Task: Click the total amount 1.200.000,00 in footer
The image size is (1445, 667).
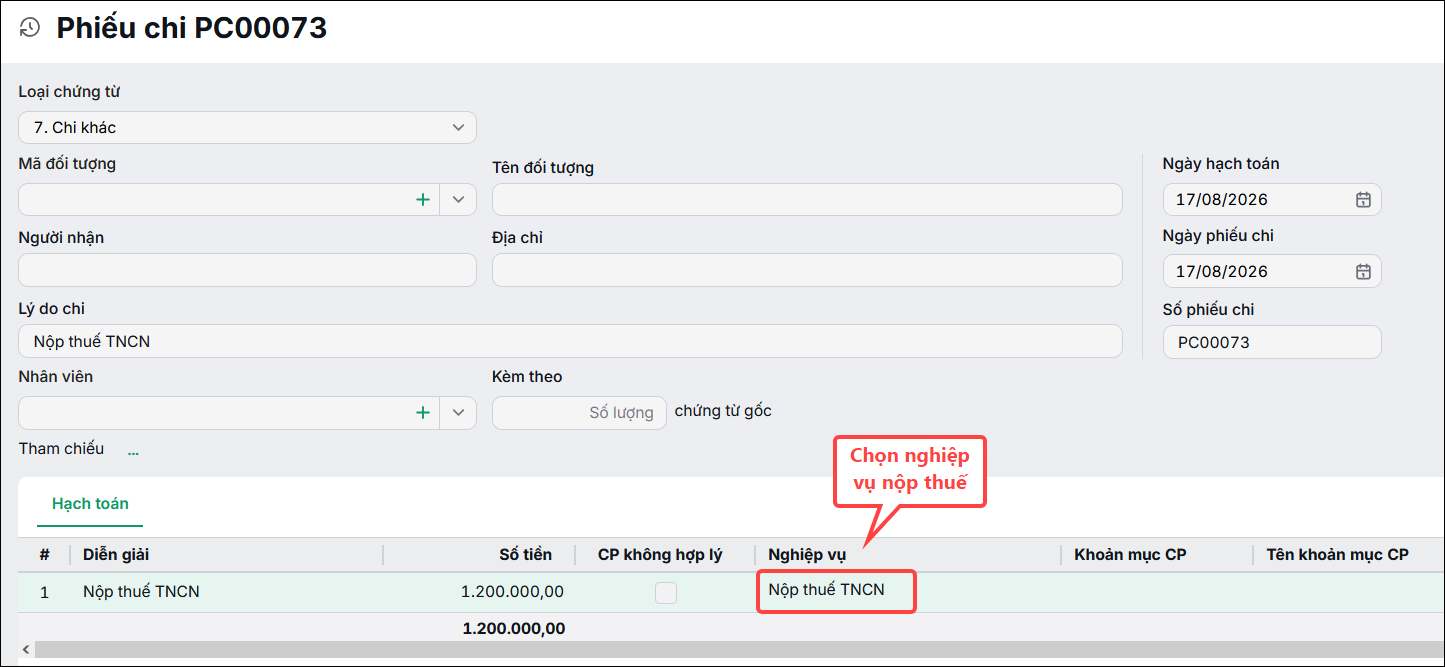Action: click(x=514, y=629)
